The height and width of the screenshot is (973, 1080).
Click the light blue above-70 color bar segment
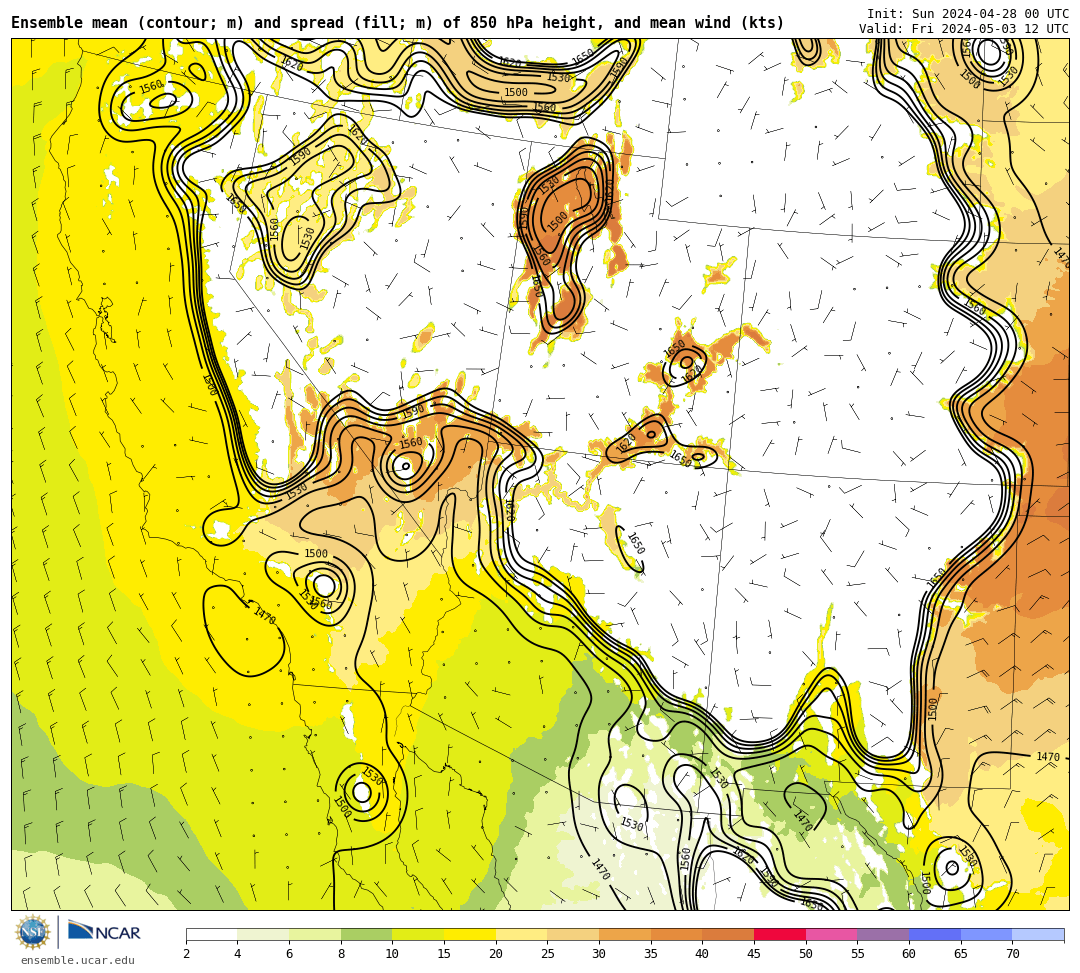pos(1038,934)
